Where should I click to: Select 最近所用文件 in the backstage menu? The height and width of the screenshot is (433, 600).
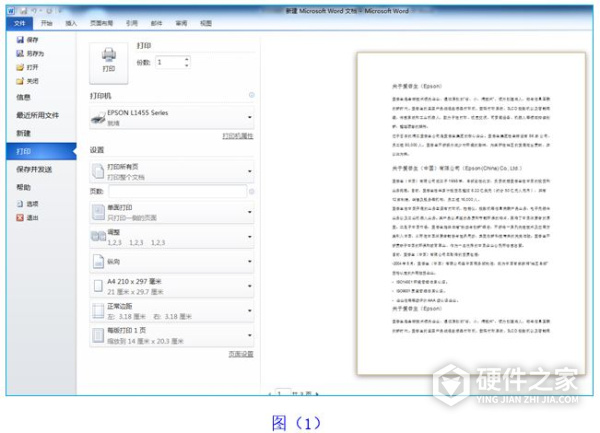point(38,115)
